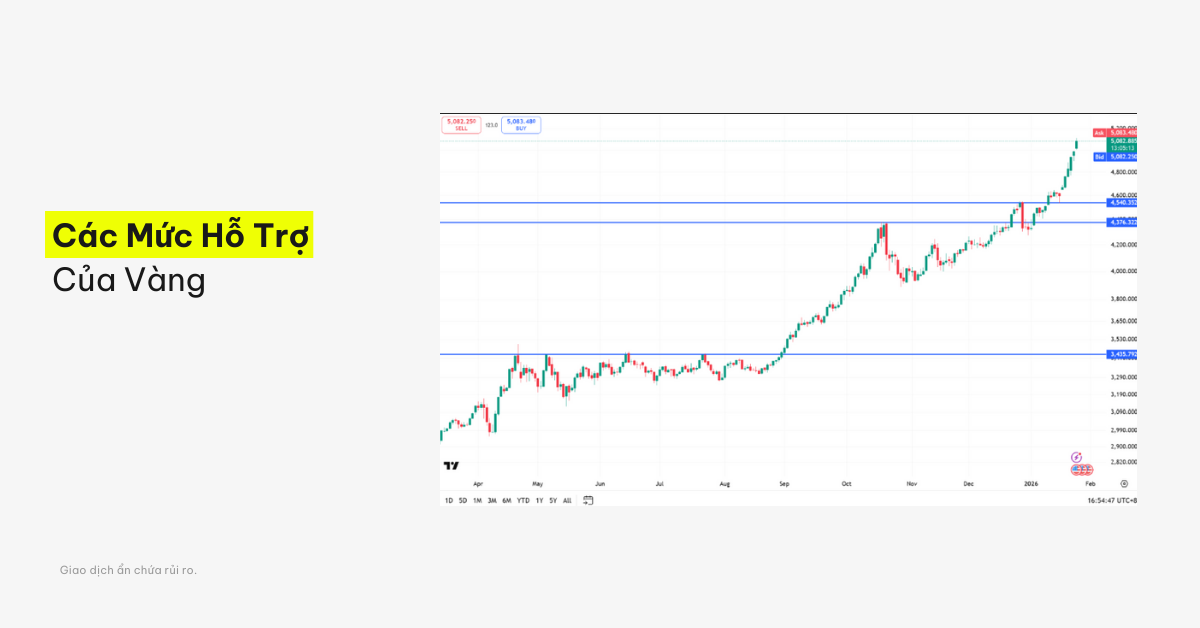This screenshot has height=628, width=1200.
Task: Click the purple lightning event icon
Action: pos(1077,457)
